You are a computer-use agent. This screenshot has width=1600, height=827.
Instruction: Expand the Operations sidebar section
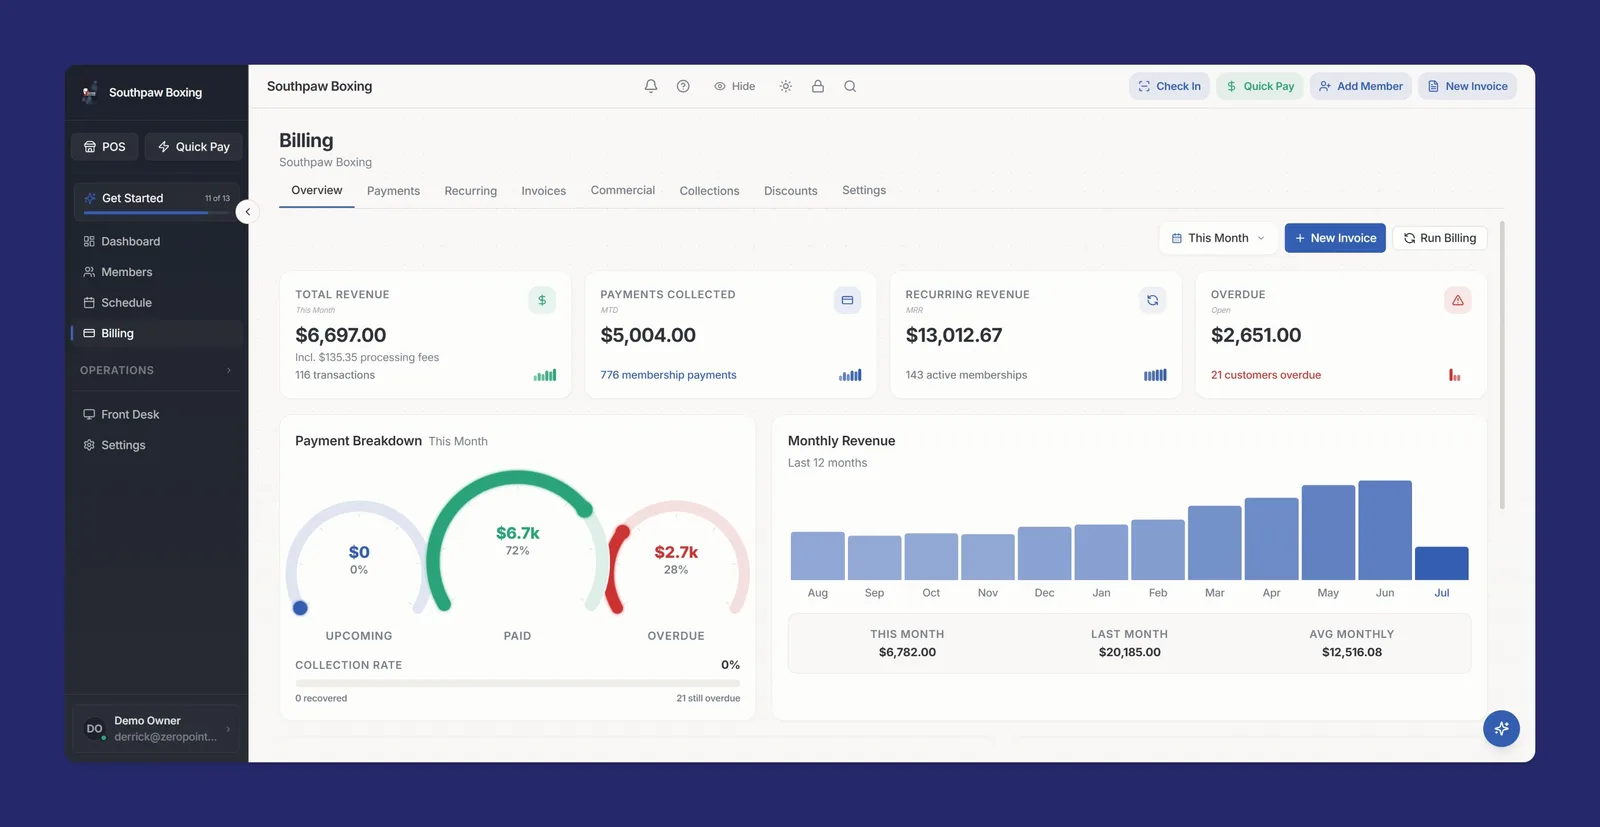click(x=157, y=370)
